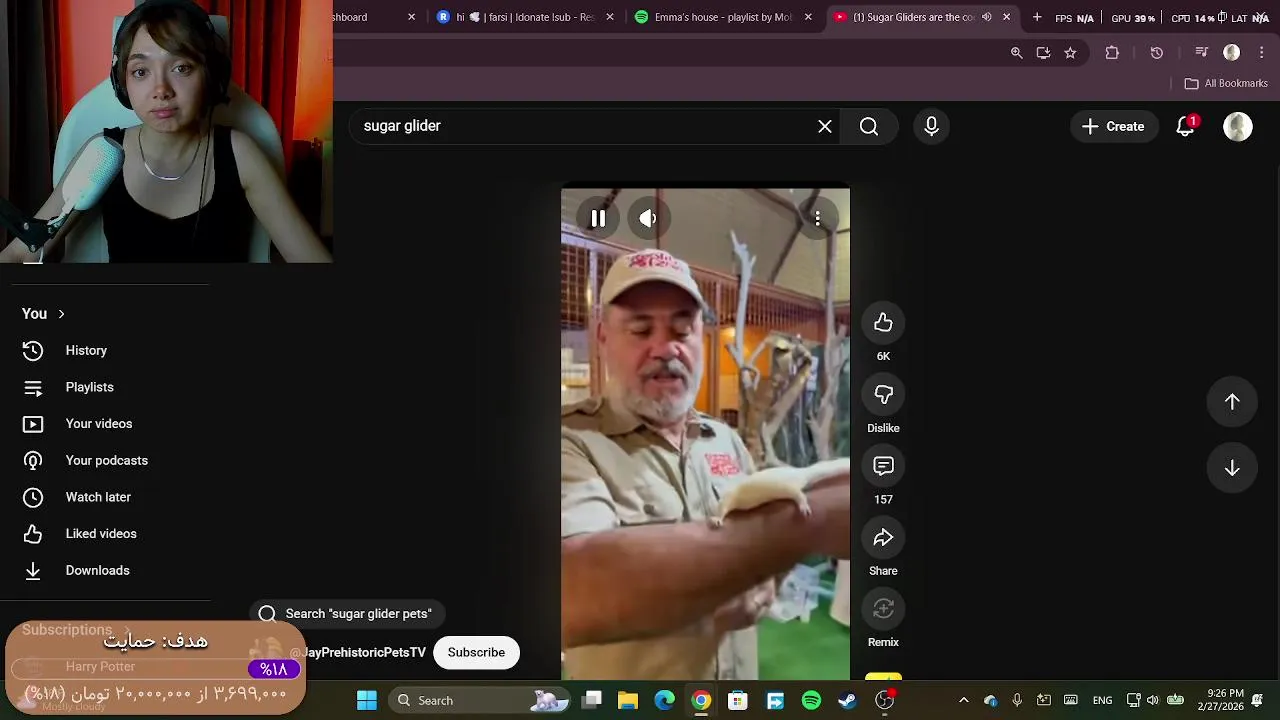Image resolution: width=1280 pixels, height=720 pixels.
Task: Submit search with magnifier button
Action: [869, 126]
